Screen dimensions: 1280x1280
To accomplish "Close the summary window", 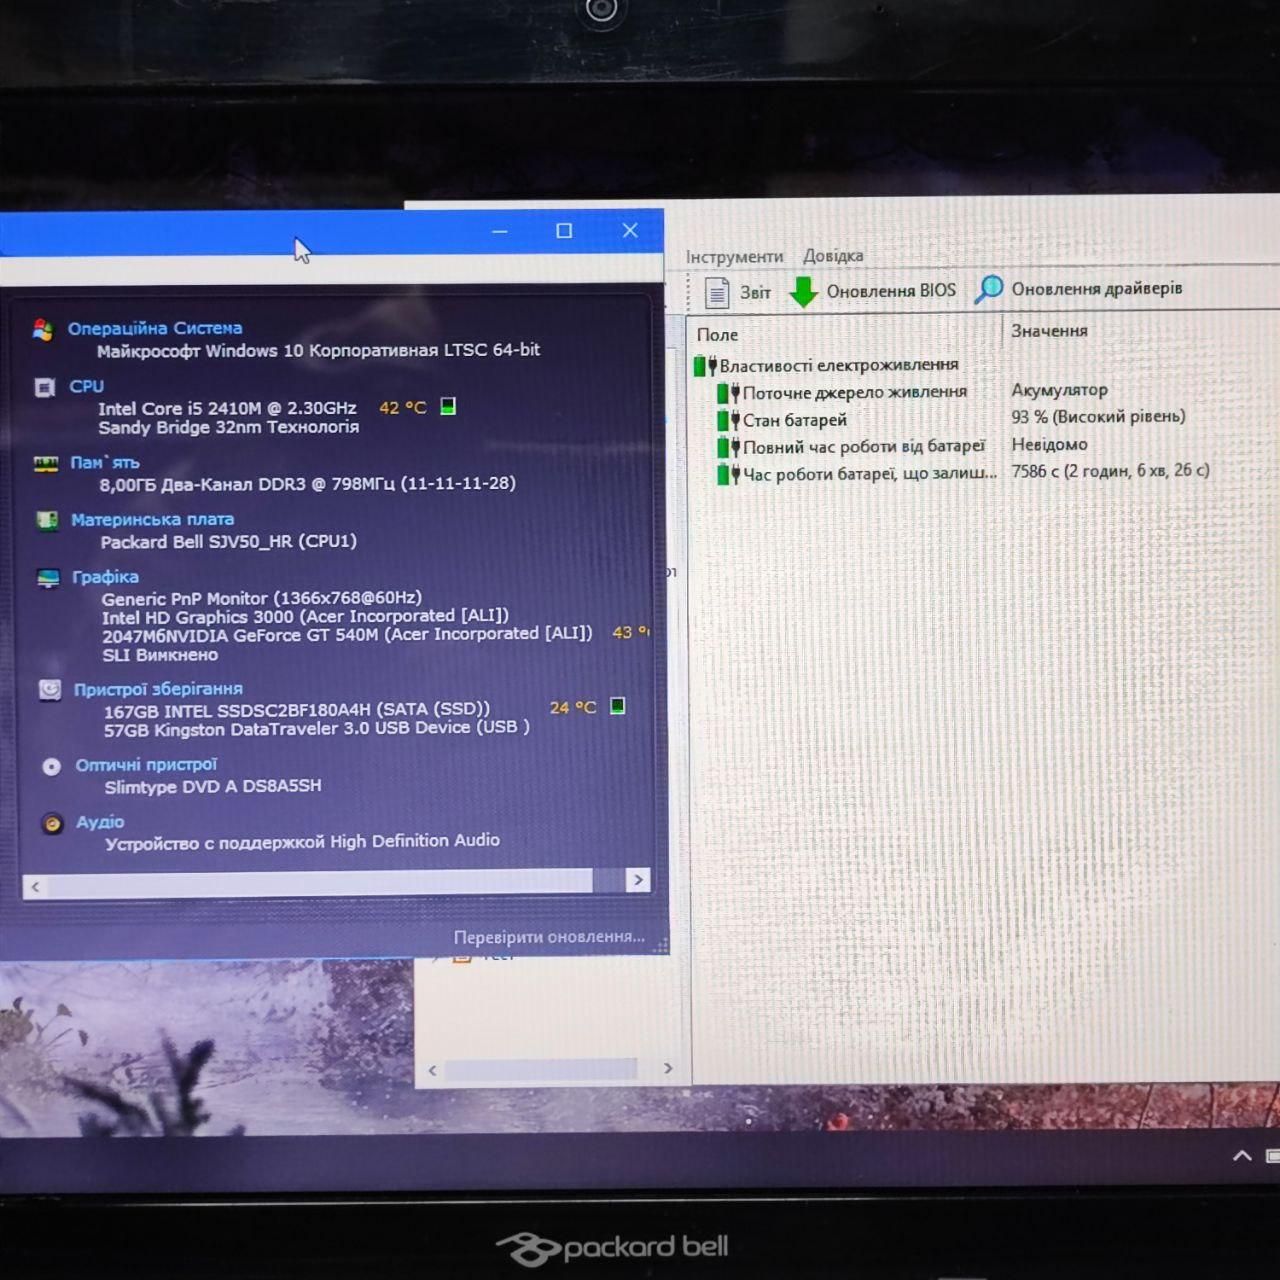I will click(x=630, y=230).
